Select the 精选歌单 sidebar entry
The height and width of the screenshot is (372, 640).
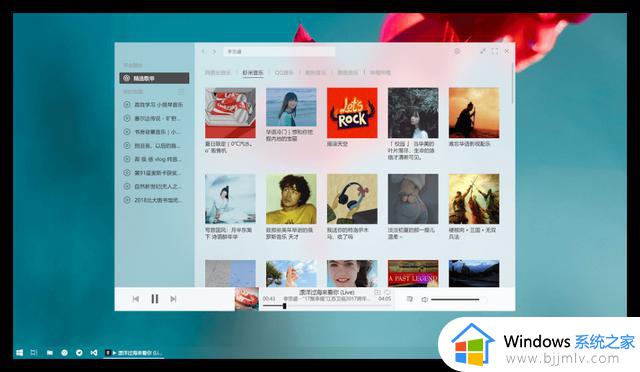[x=154, y=78]
